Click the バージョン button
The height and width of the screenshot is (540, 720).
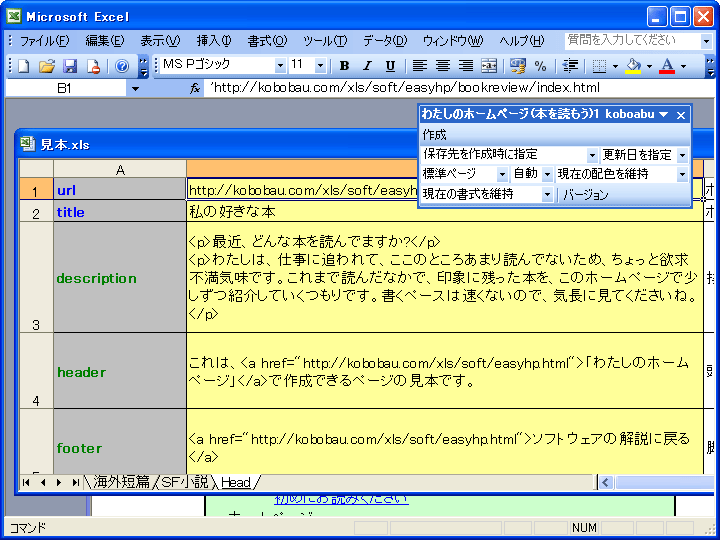(x=586, y=195)
